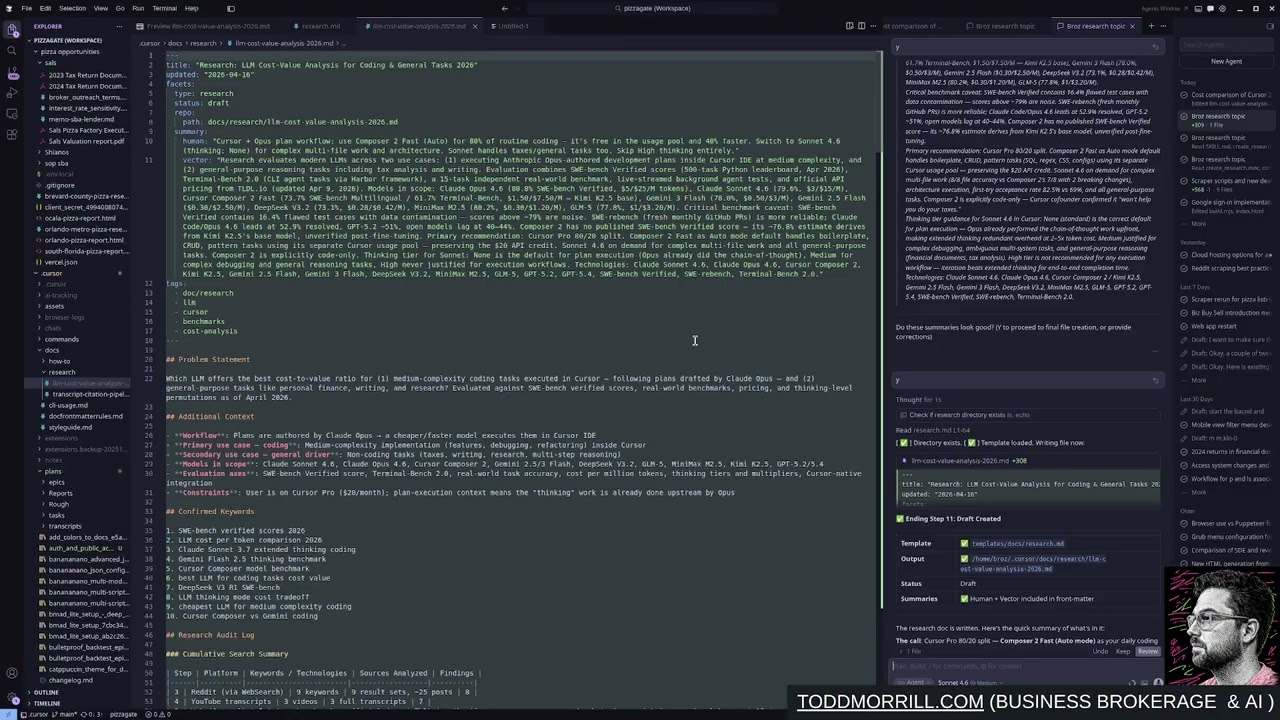Collapse the pizza opportunities folder
Image resolution: width=1280 pixels, height=720 pixels.
70,51
